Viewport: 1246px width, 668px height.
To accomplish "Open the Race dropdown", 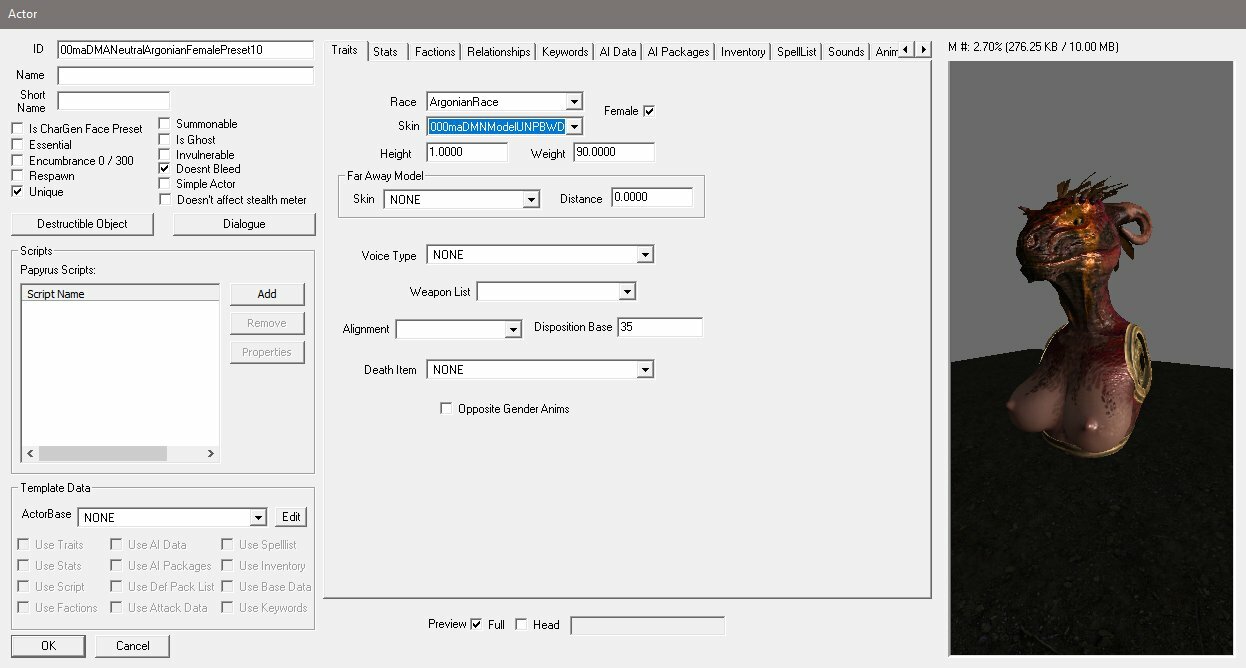I will (573, 102).
